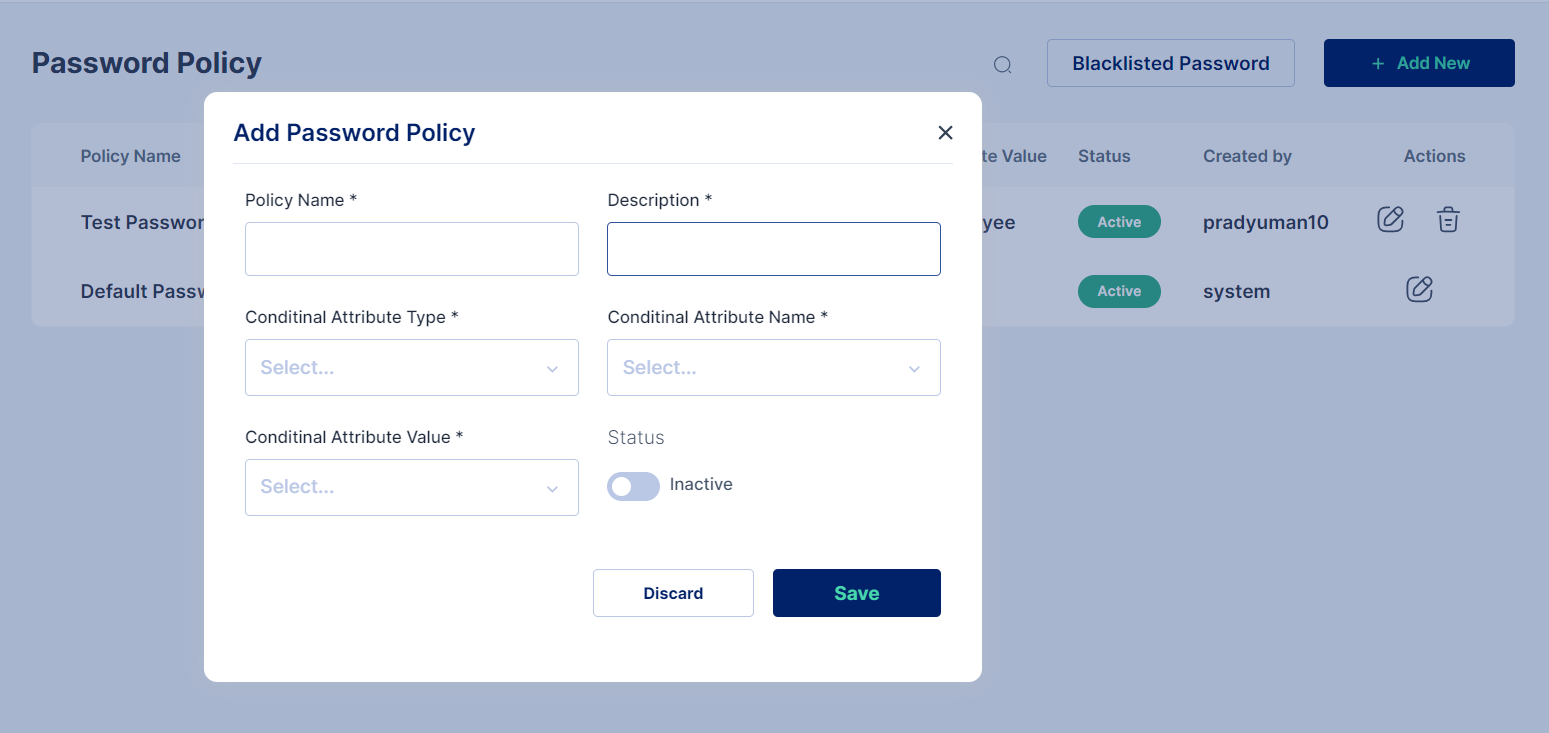
Task: Edit the pradyuman10 policy row
Action: pos(1390,220)
